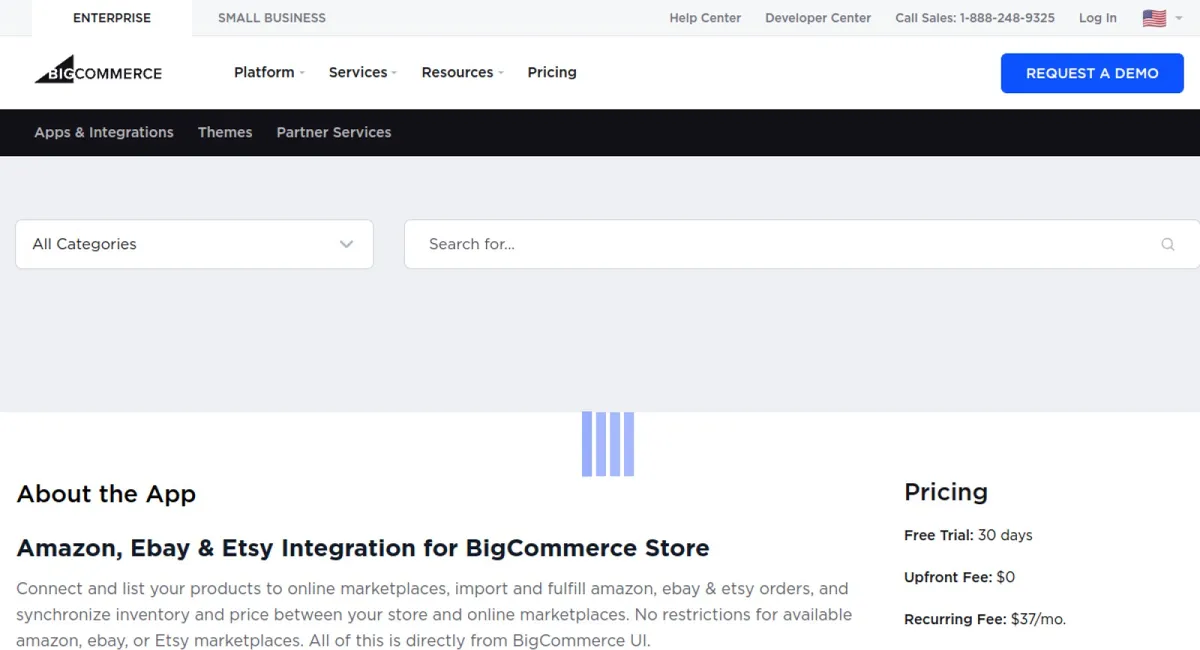The height and width of the screenshot is (650, 1200).
Task: Open the Help Center link
Action: coord(705,18)
